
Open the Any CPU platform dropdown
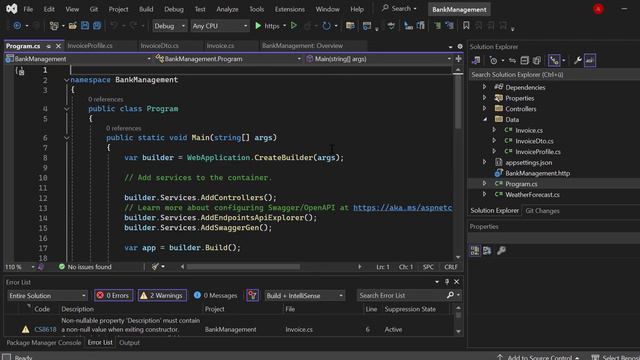(x=220, y=26)
